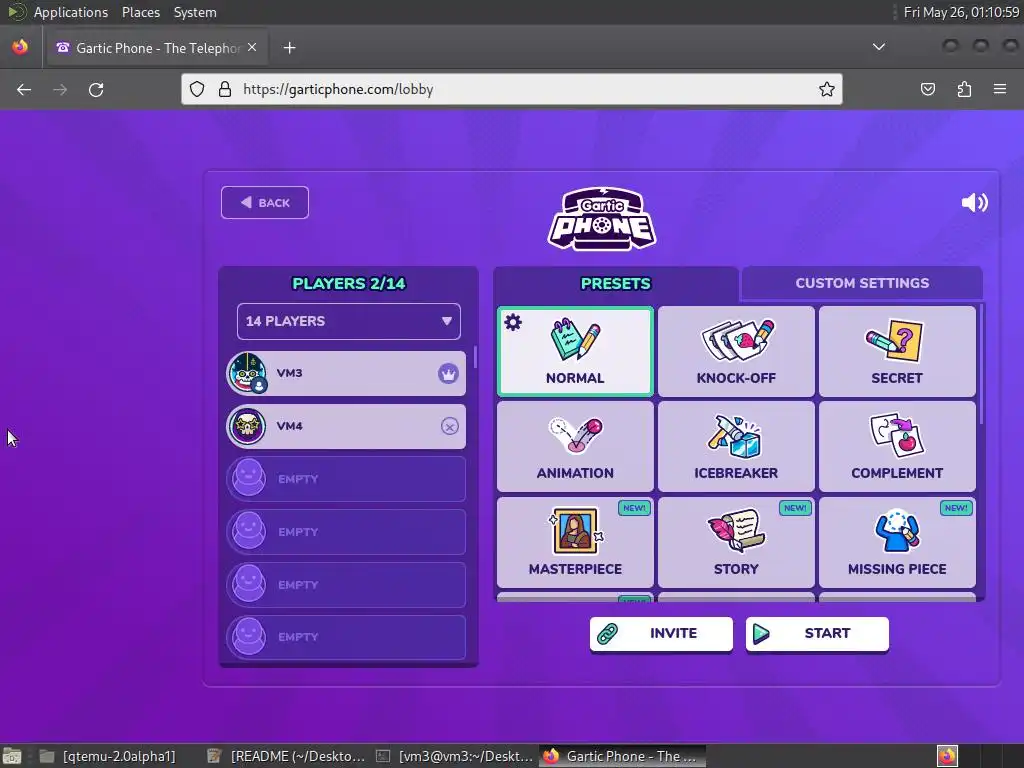Open Firefox hamburger menu
The image size is (1024, 768).
1000,89
